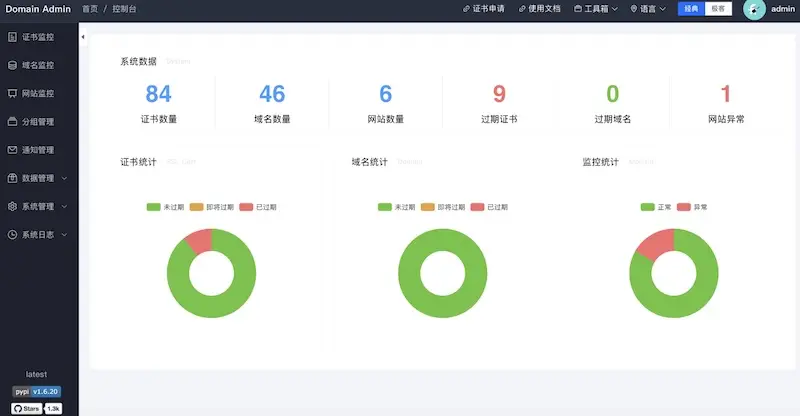
Task: Toggle 已过期 legend in 域名统计 chart
Action: click(x=489, y=207)
